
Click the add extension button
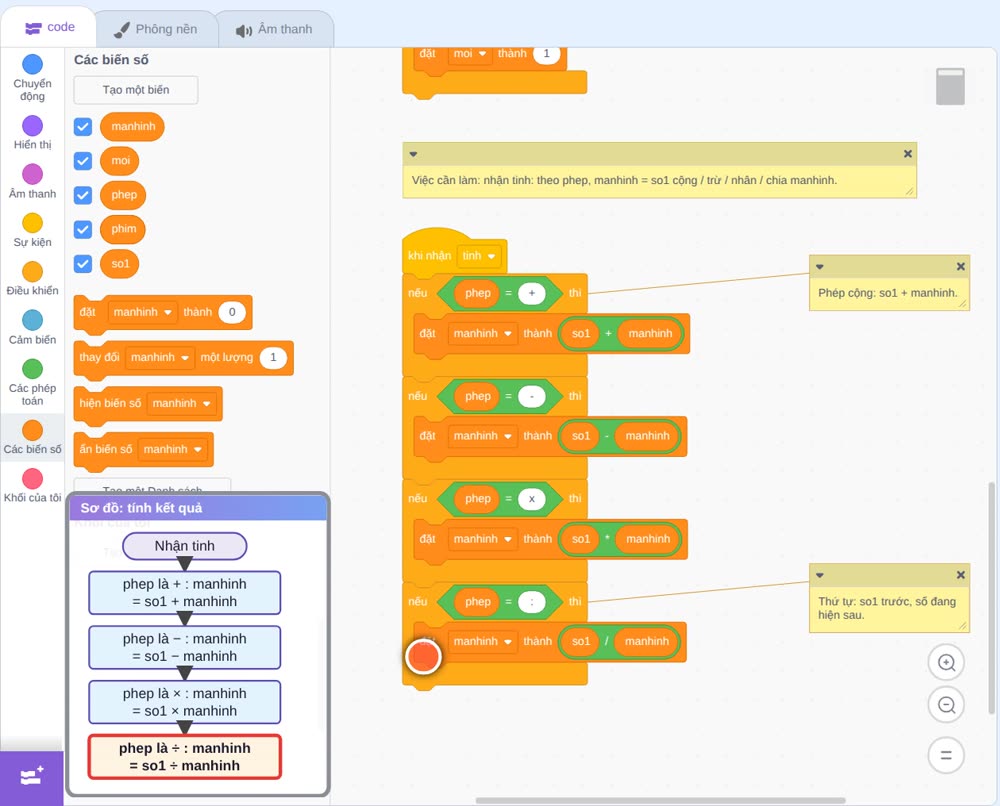[32, 777]
